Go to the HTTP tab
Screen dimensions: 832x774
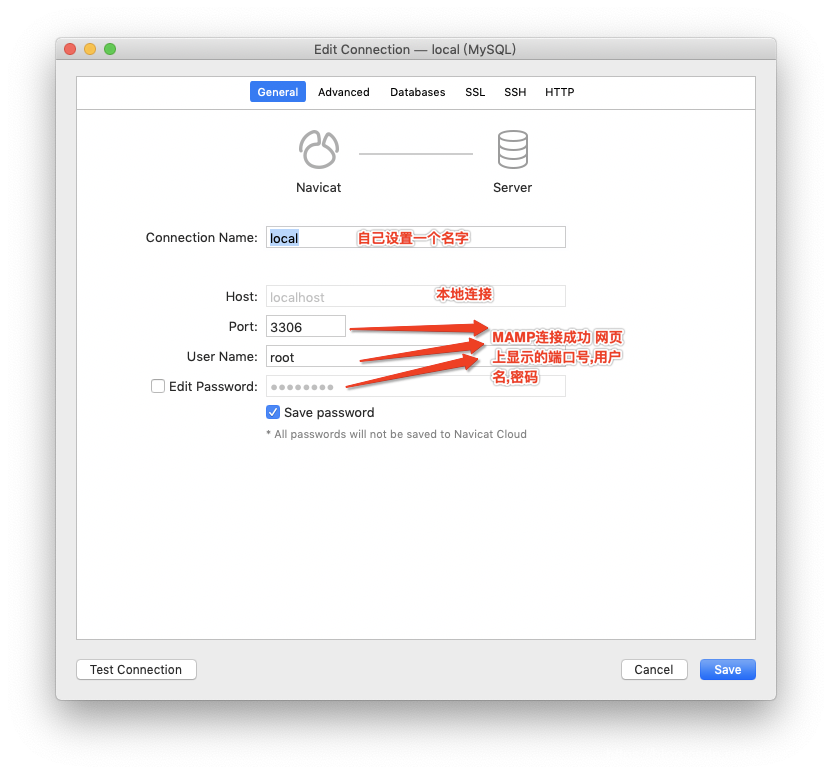point(559,92)
